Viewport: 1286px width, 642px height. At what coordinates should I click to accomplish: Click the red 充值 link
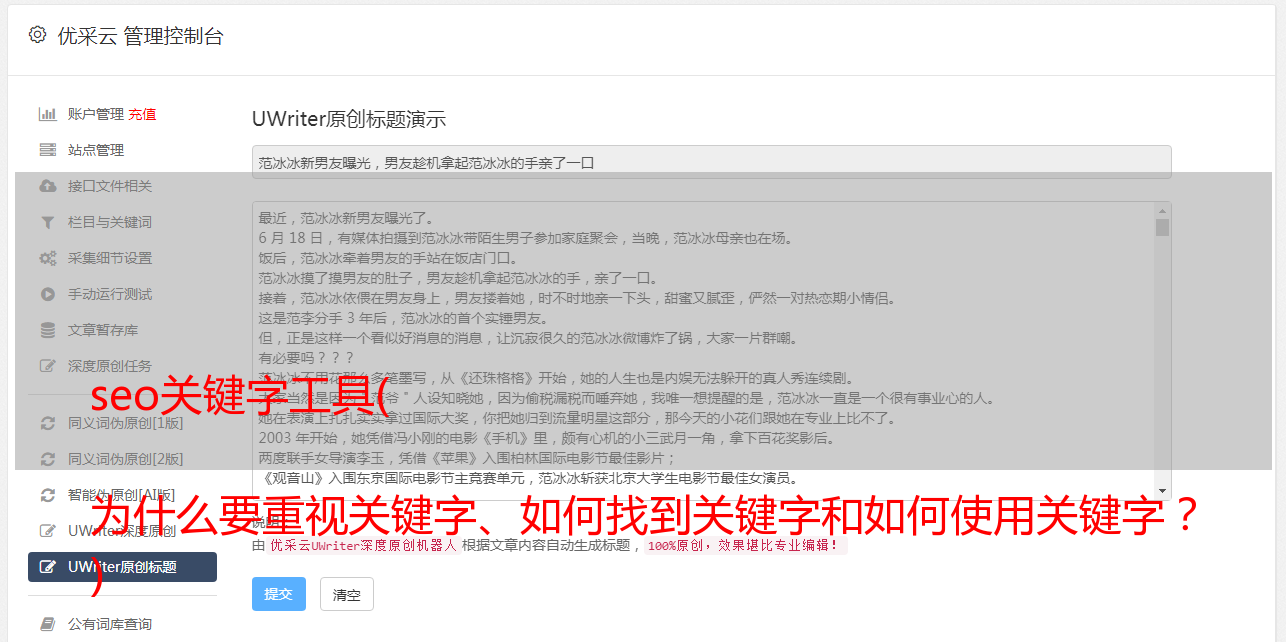tap(142, 114)
